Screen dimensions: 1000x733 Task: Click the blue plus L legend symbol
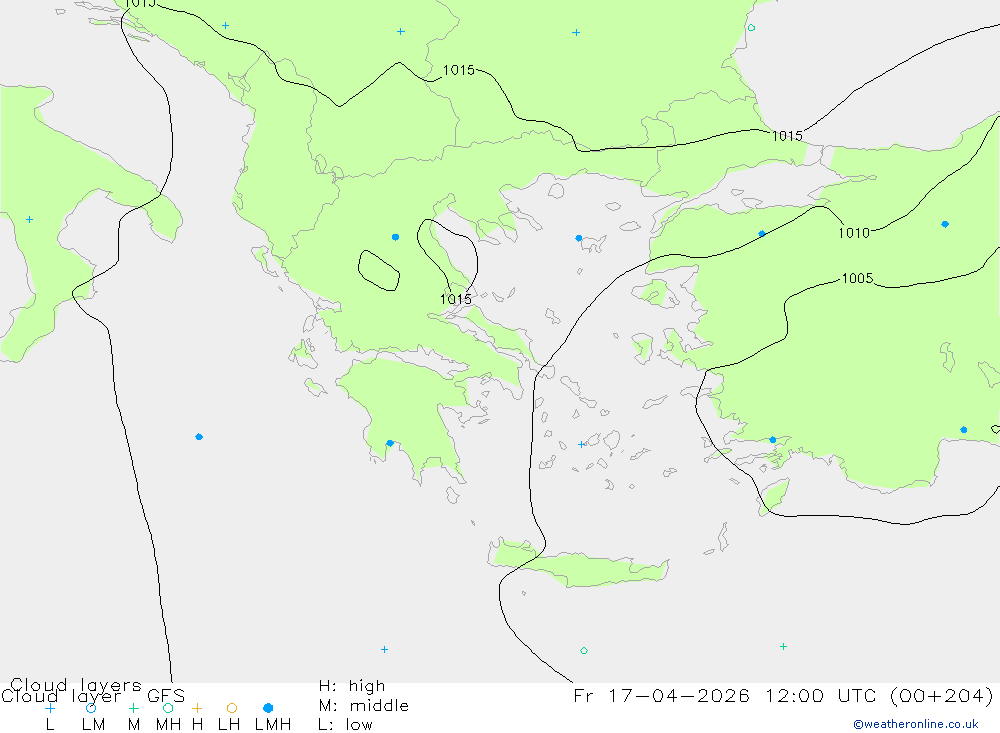click(50, 708)
